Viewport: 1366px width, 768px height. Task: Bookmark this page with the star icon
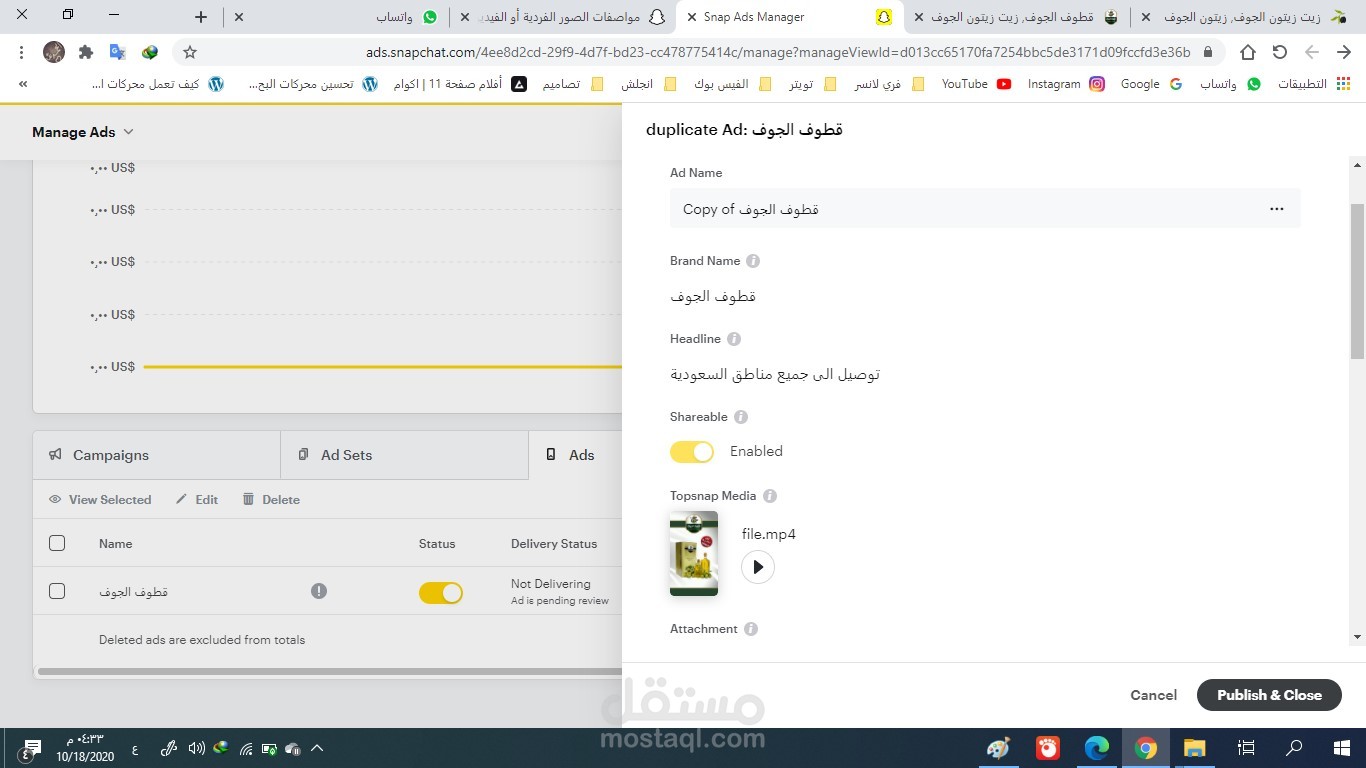tap(190, 52)
